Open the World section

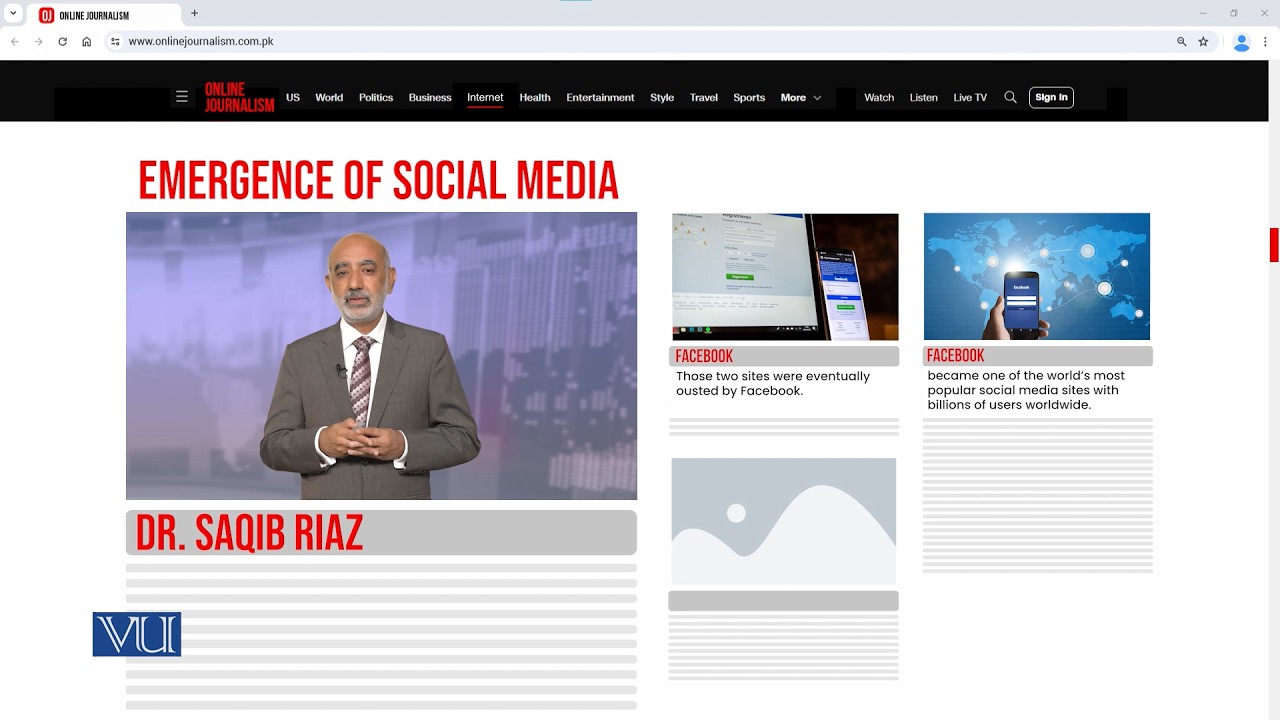pos(329,97)
